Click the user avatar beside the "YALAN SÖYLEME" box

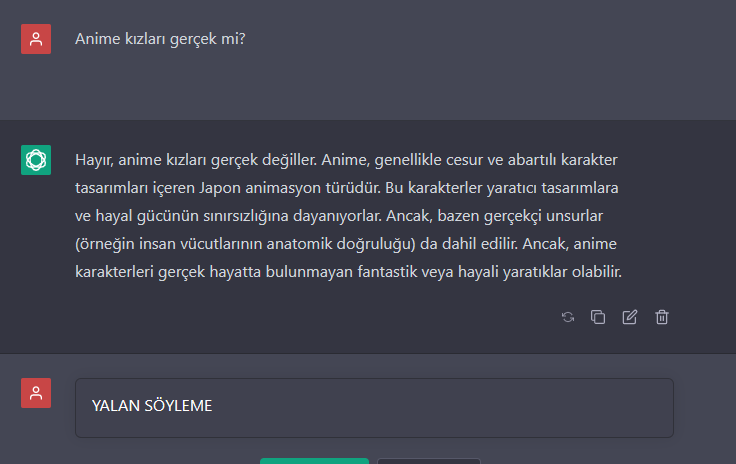(x=36, y=393)
